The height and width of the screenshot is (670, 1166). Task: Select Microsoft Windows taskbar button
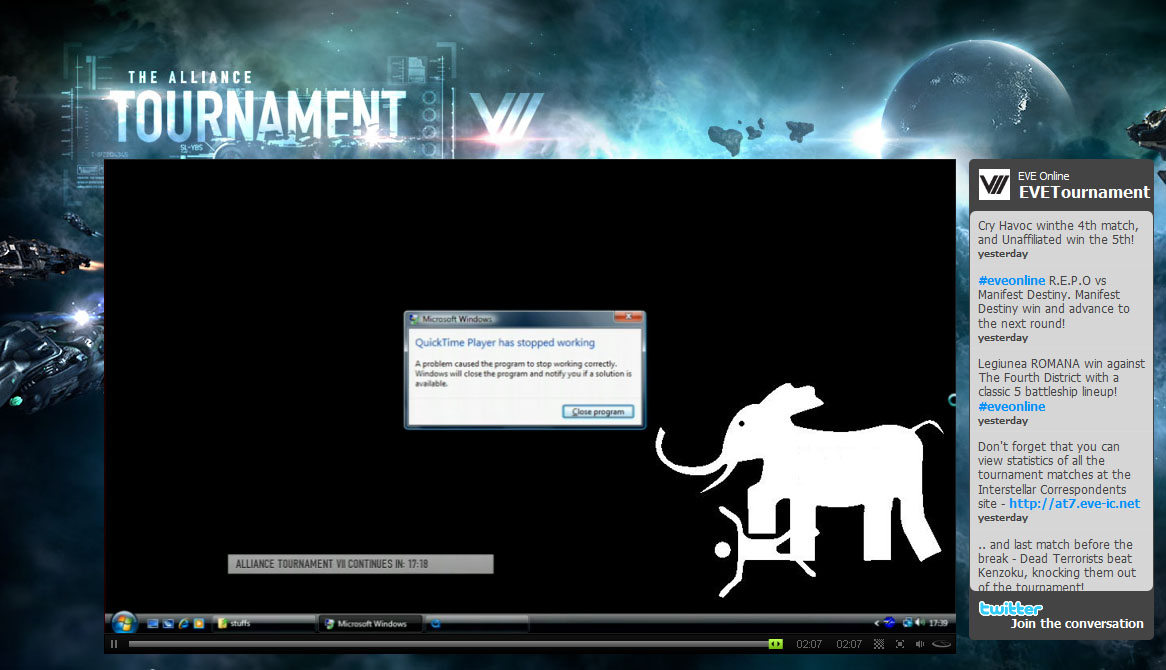(x=370, y=623)
